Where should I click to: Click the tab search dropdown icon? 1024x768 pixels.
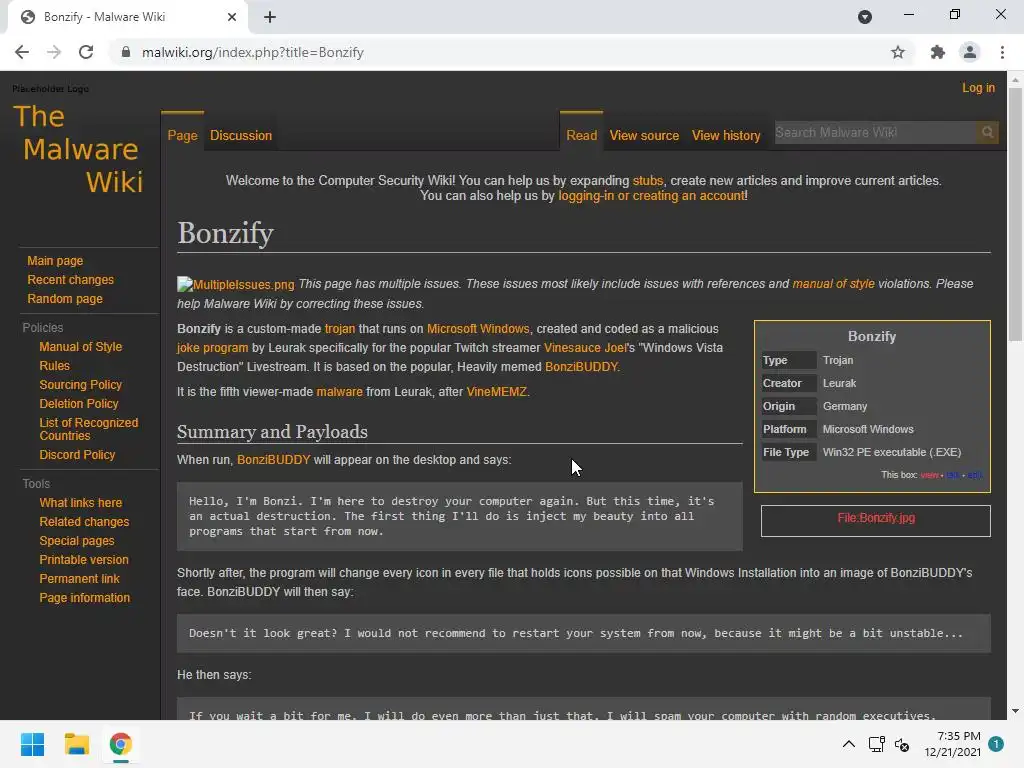(x=865, y=17)
